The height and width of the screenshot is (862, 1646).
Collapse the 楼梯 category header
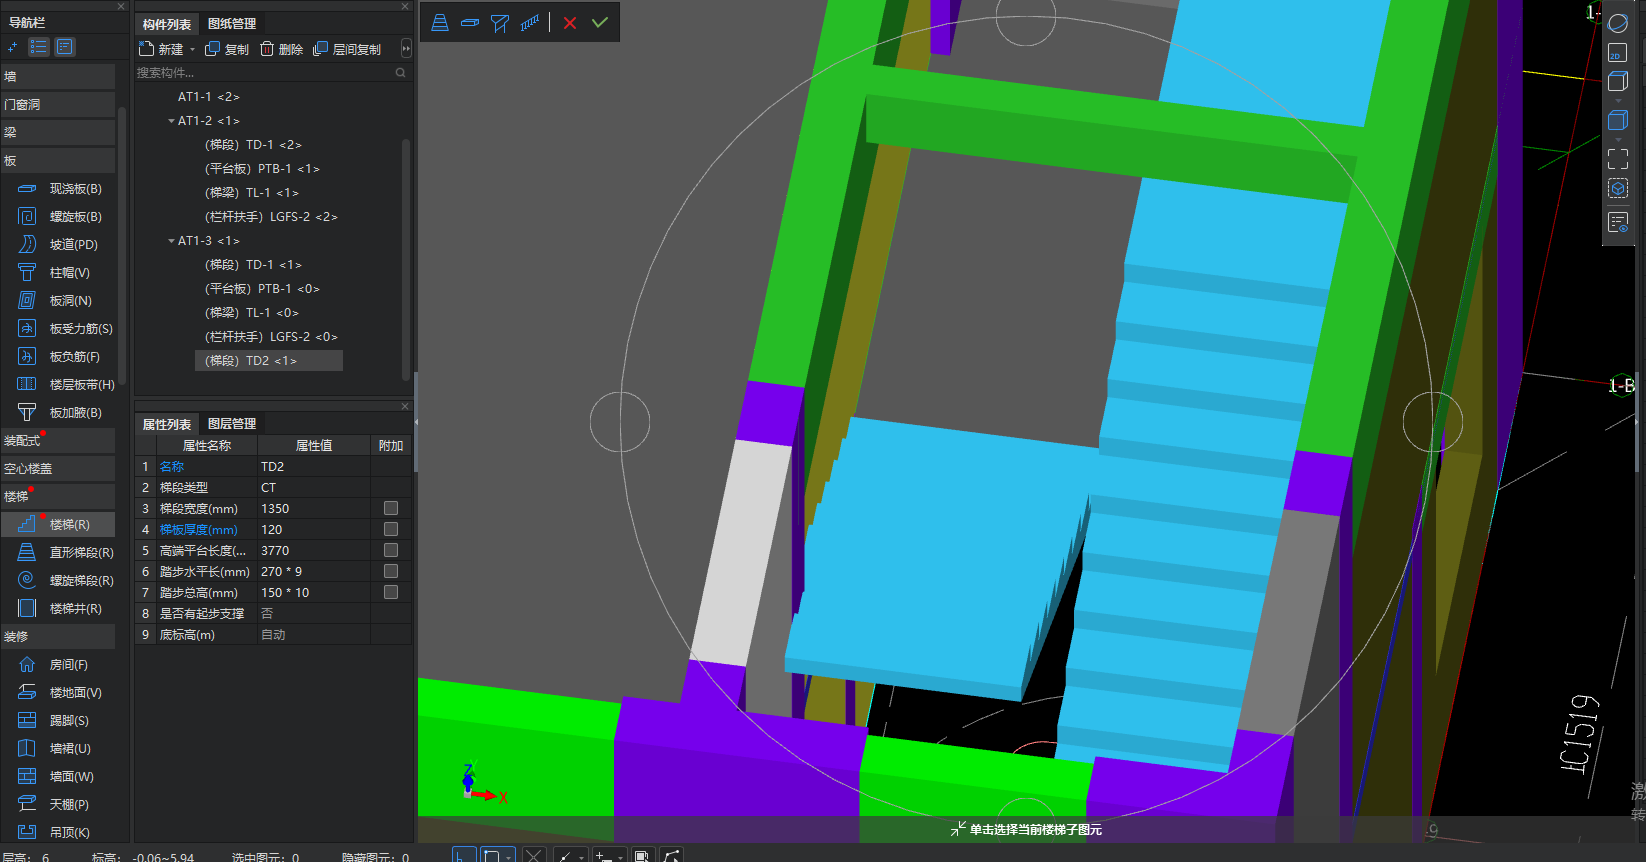pos(58,496)
